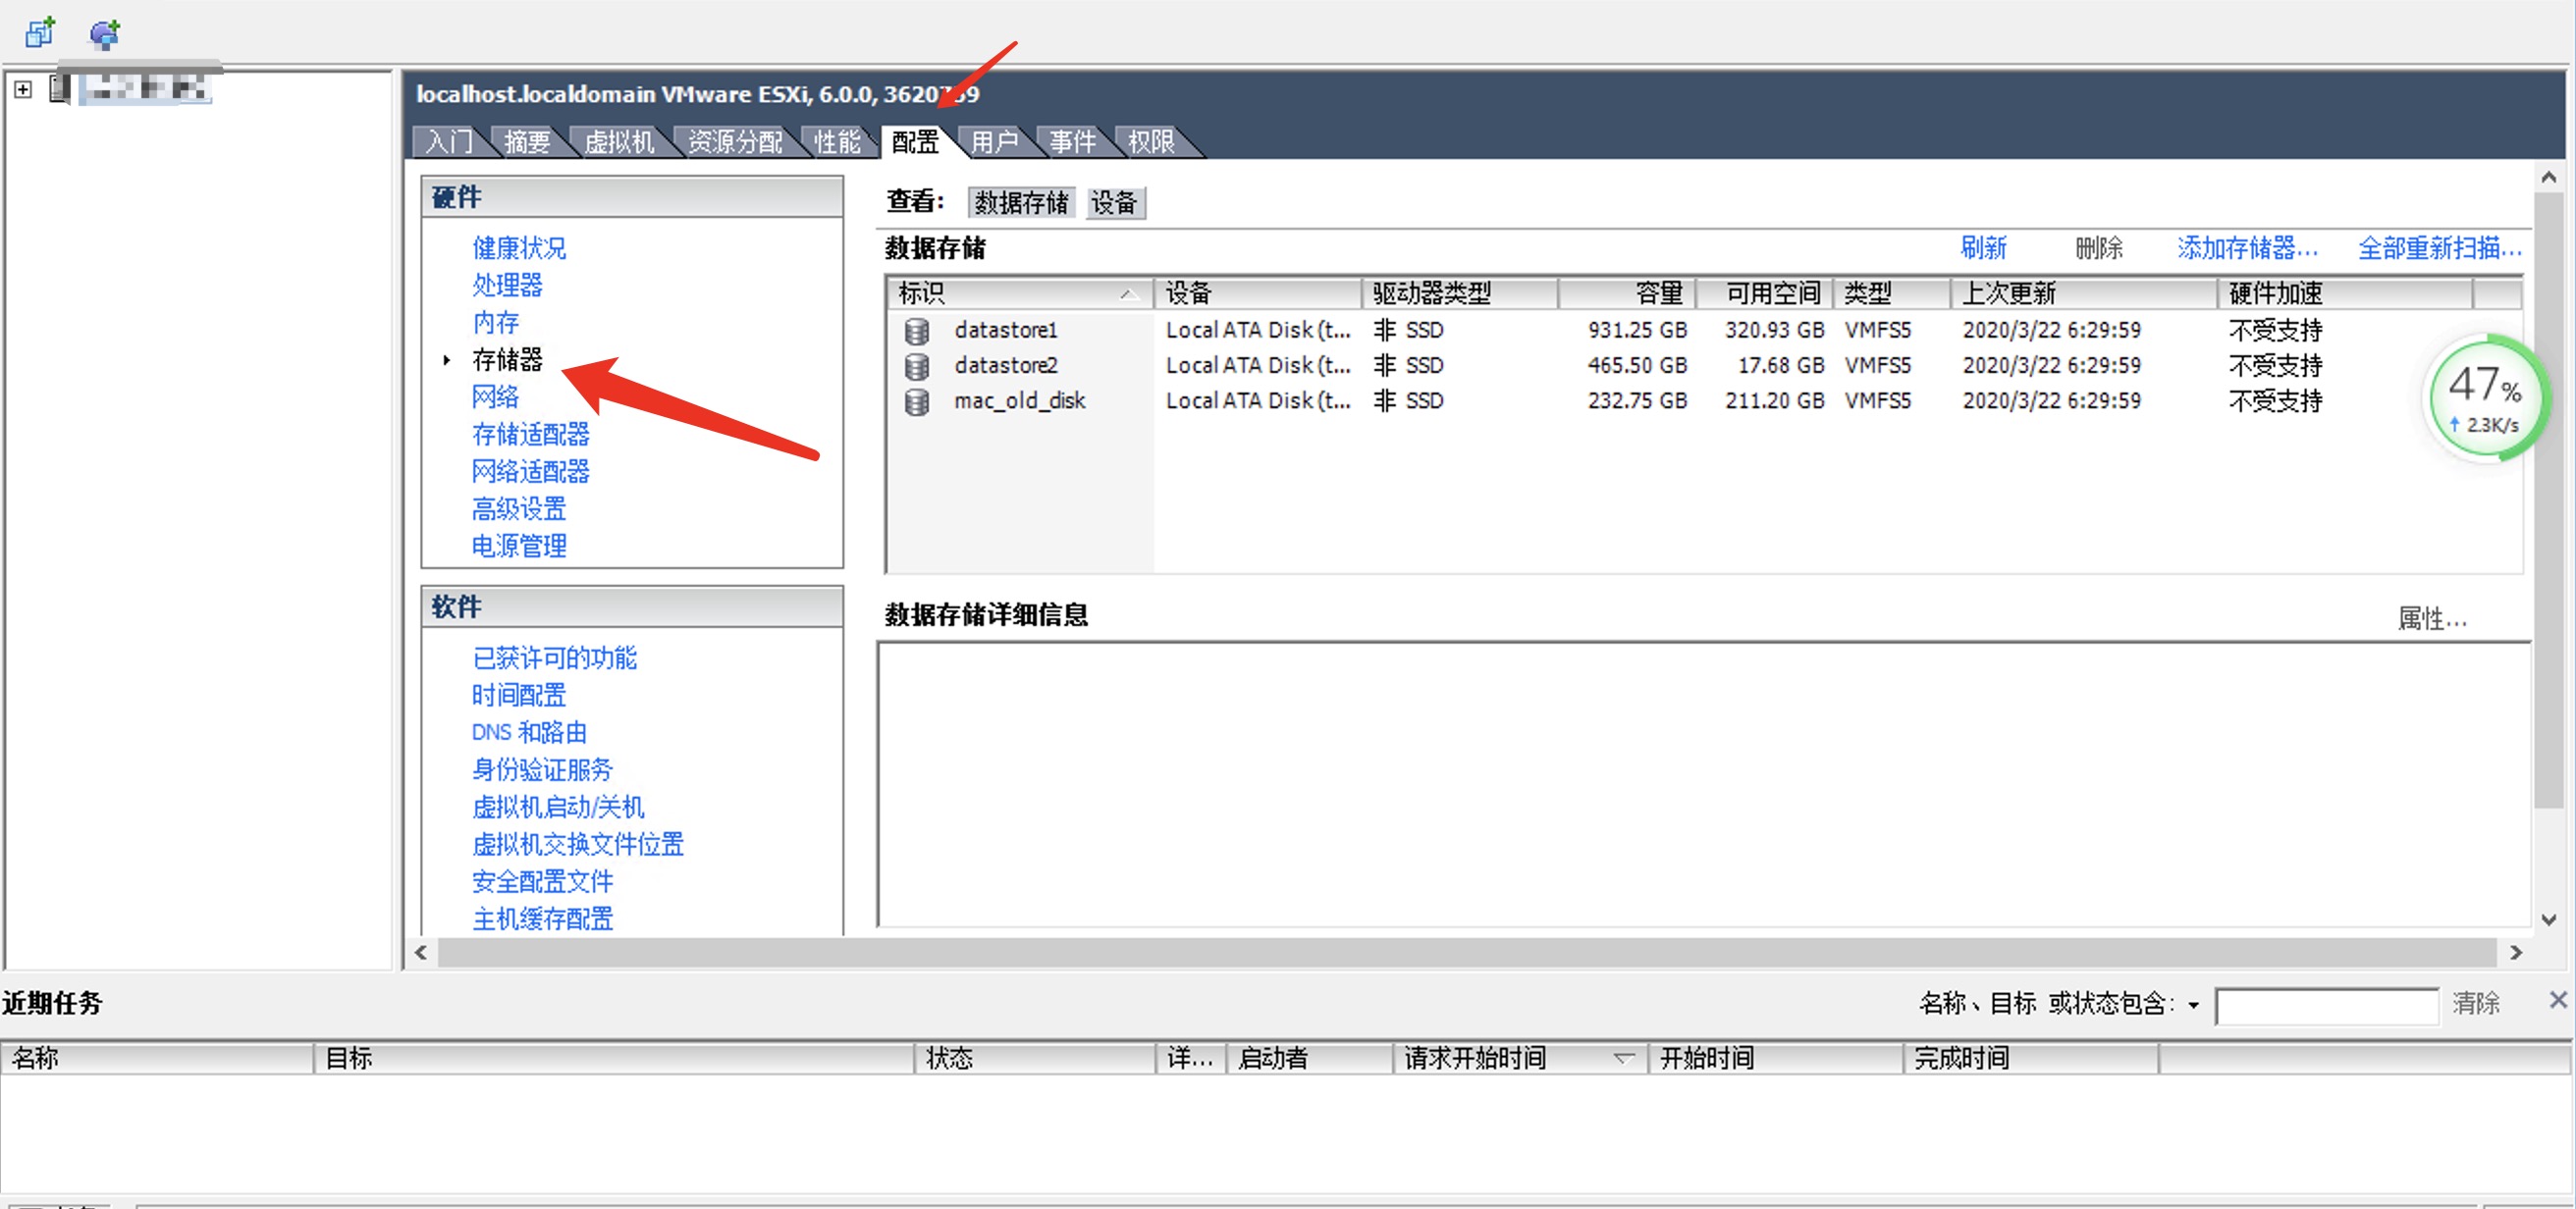Select 存储器 in hardware list

[507, 359]
